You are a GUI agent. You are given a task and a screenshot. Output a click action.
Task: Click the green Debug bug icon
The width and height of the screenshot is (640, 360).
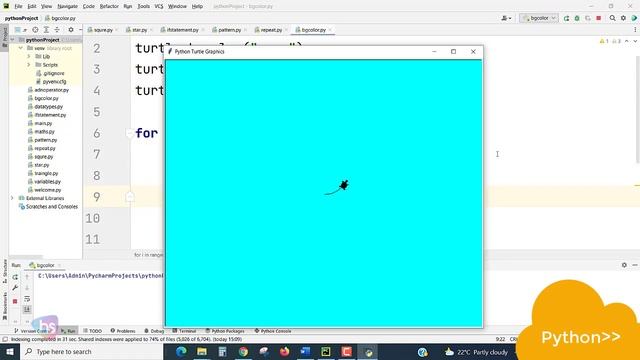[577, 18]
